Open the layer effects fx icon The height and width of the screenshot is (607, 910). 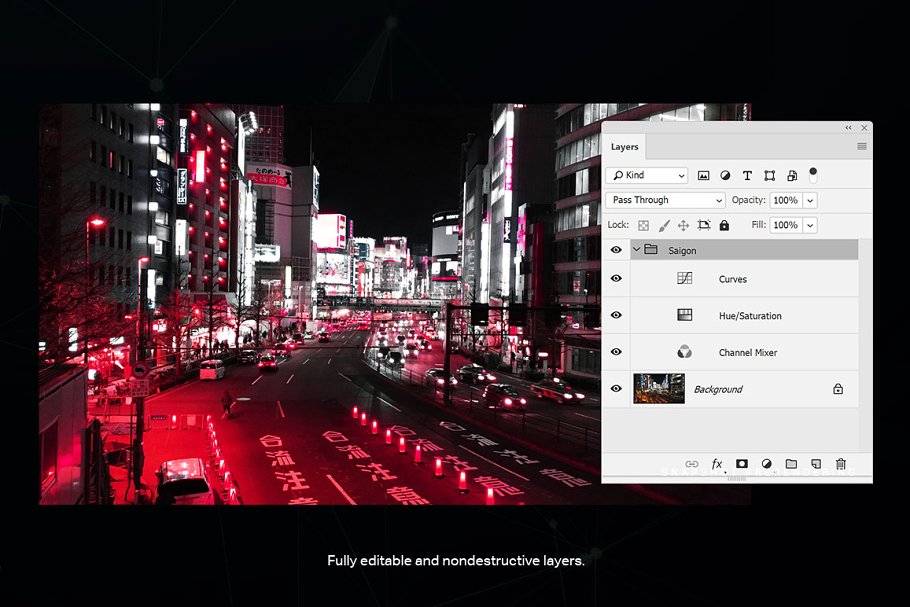click(717, 463)
